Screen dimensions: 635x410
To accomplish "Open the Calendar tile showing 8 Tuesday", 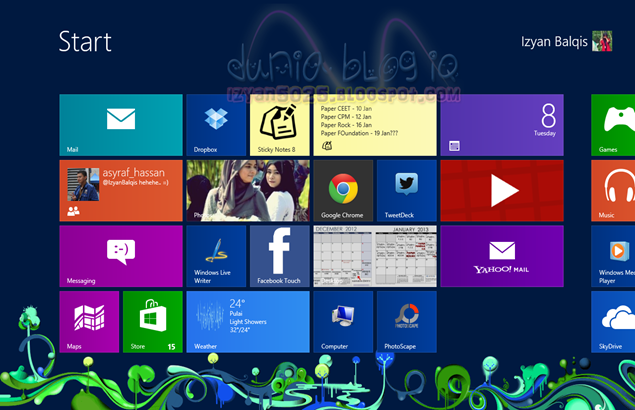I will coord(502,125).
